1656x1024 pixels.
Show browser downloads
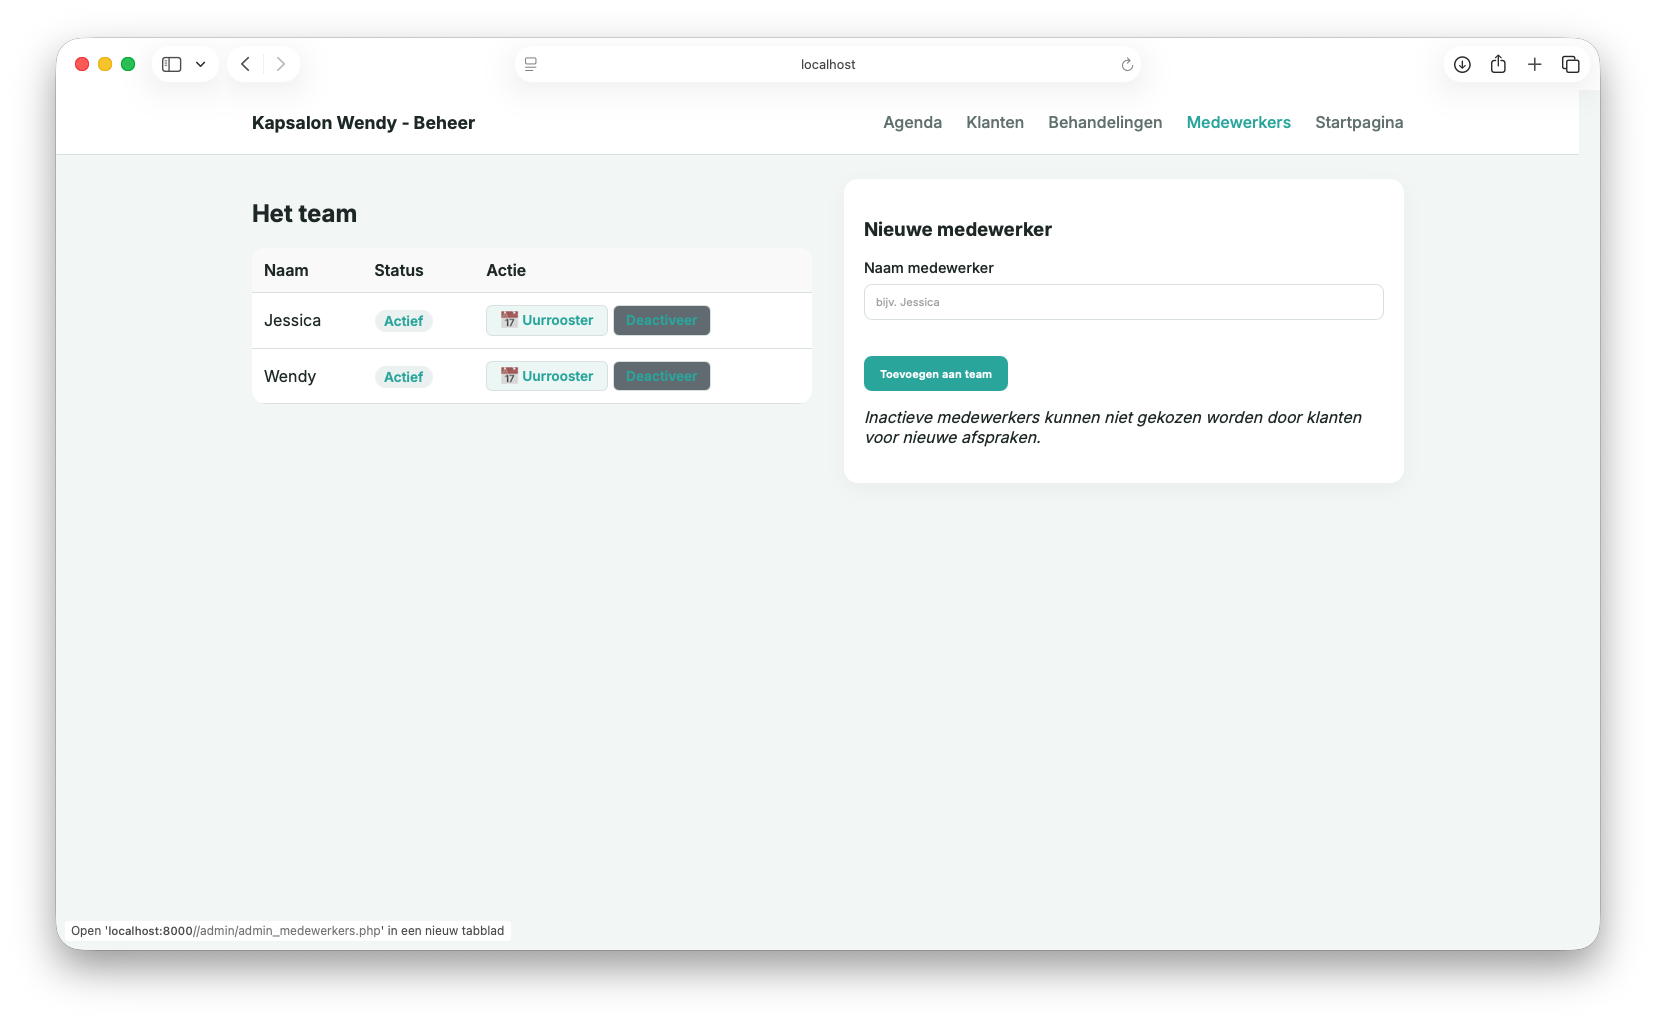(x=1462, y=64)
